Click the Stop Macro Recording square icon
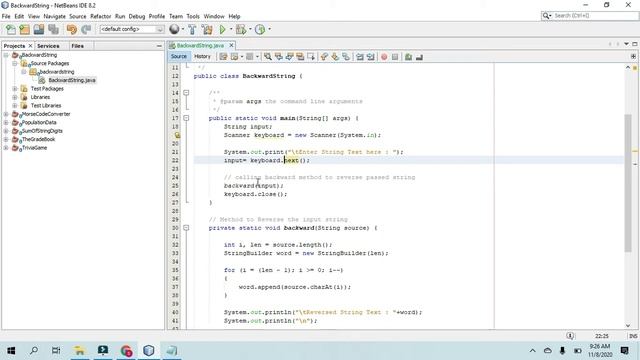 tap(395, 57)
